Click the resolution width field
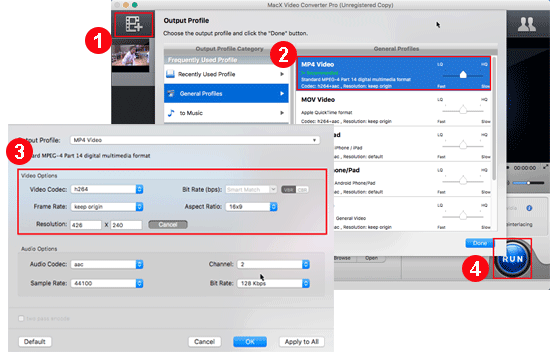550x361 pixels. pyautogui.click(x=86, y=225)
